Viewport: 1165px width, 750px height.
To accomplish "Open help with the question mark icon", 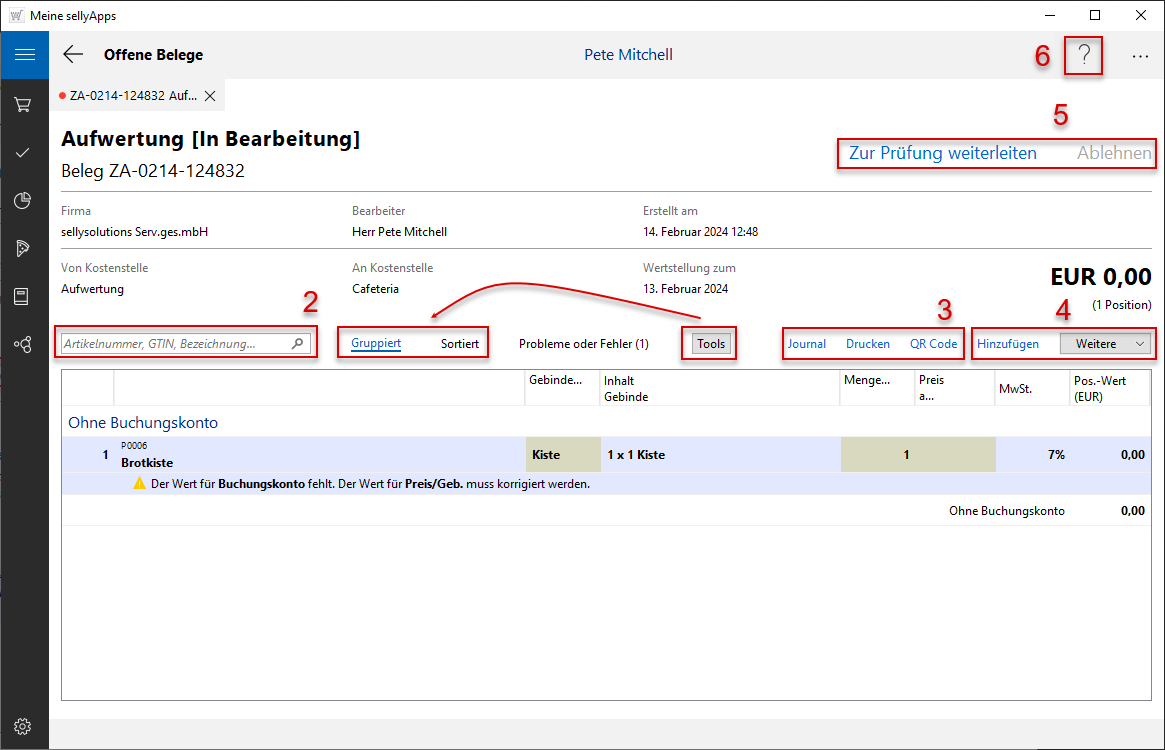I will coord(1084,56).
